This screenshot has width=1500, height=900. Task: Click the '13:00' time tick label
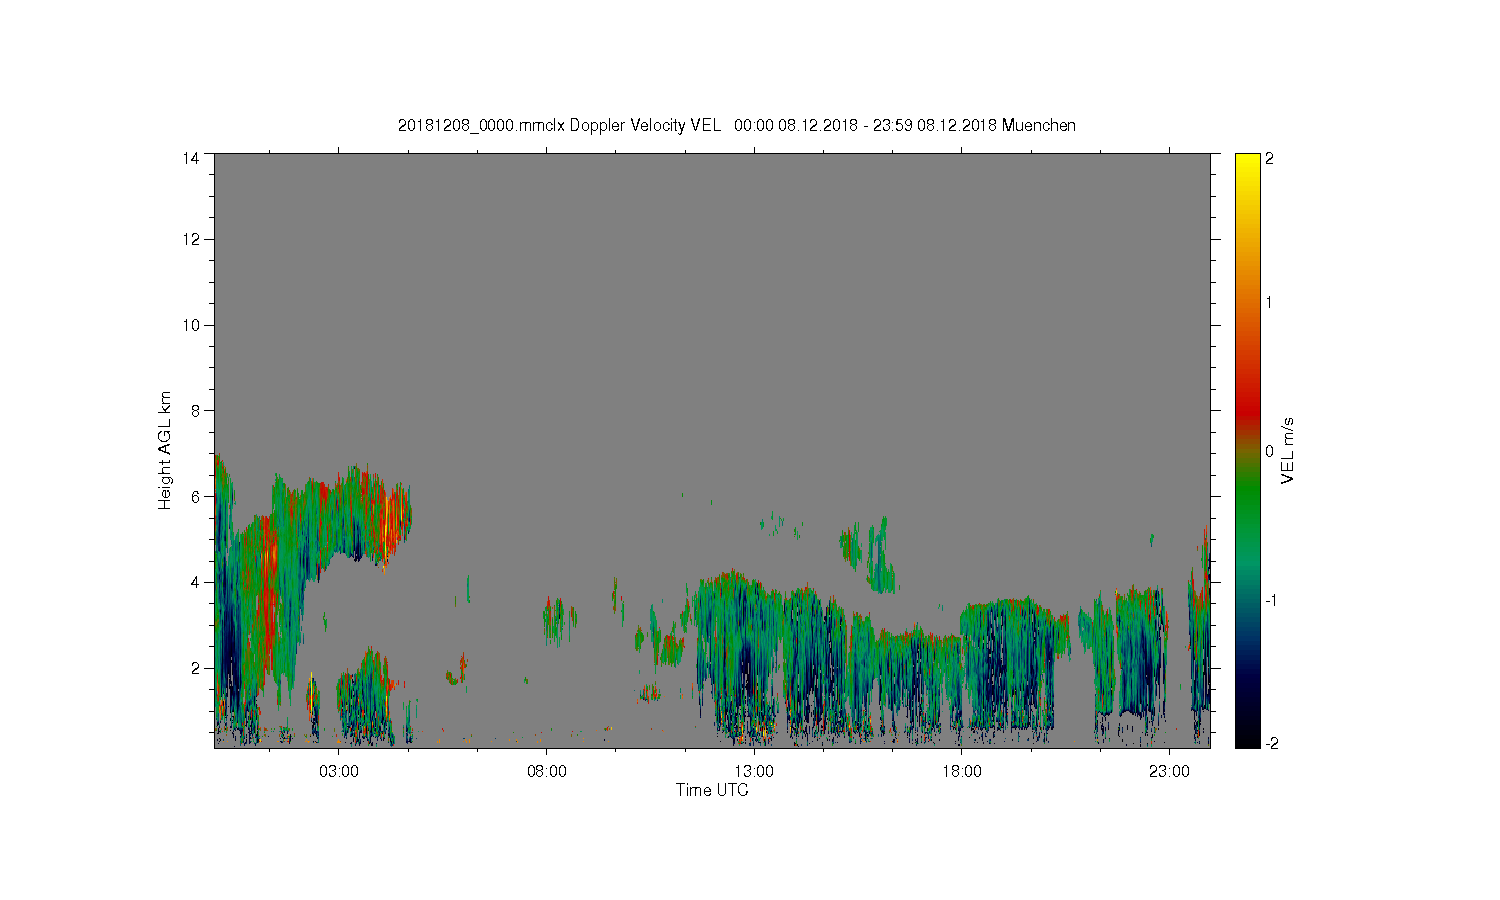point(754,772)
